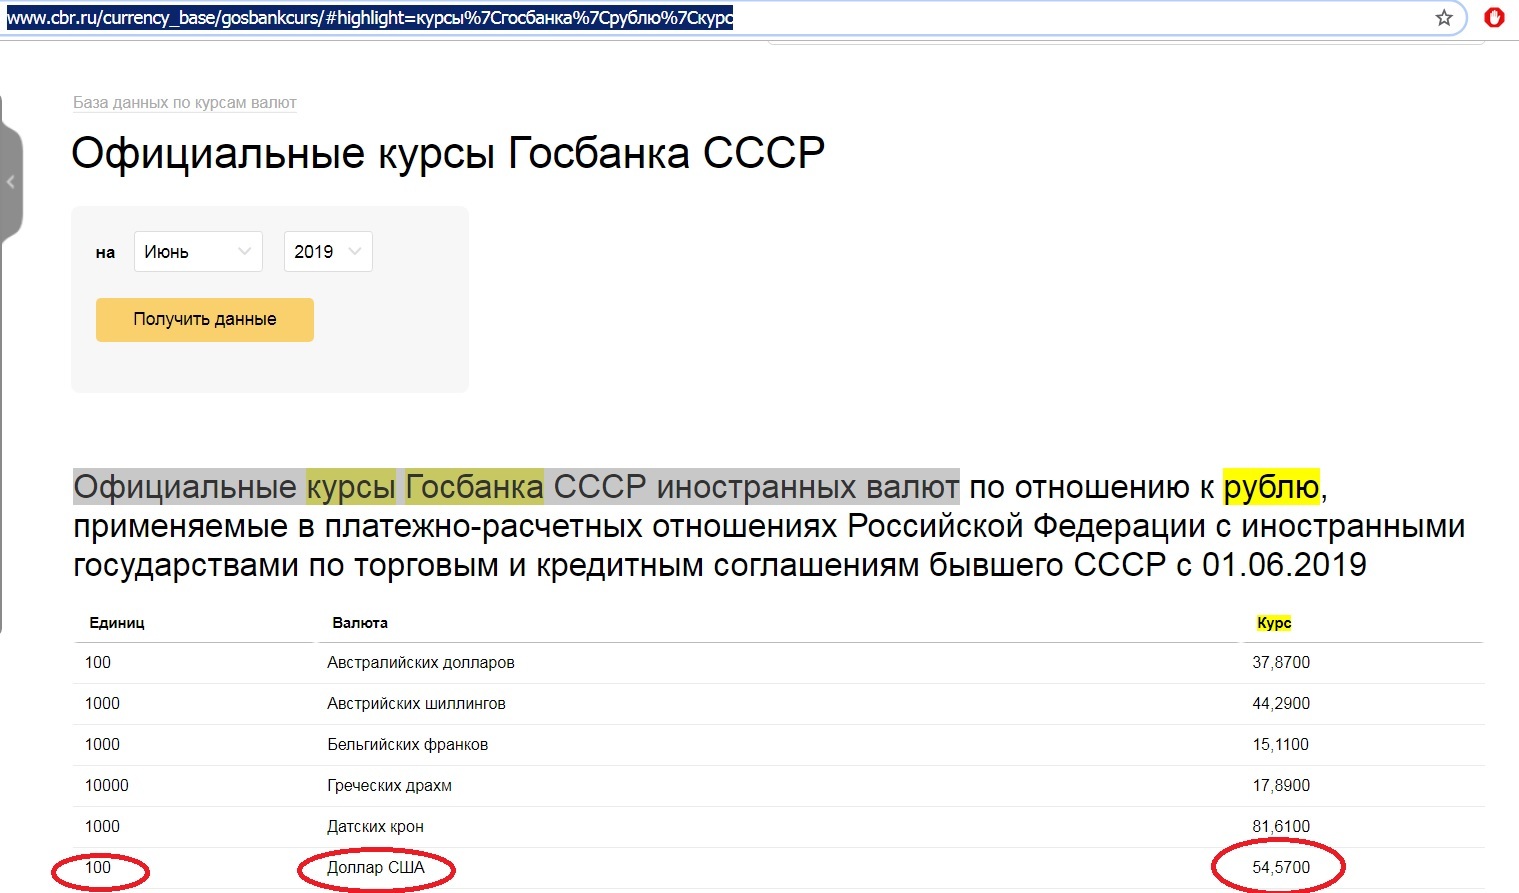1519x893 pixels.
Task: Click the highlighted word 'рублю'
Action: pyautogui.click(x=1271, y=487)
